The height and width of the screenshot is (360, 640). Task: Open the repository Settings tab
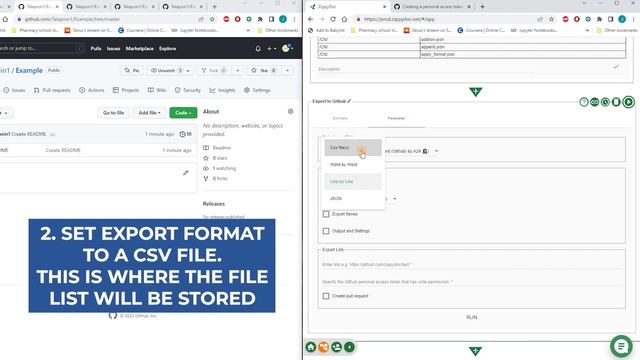257,90
